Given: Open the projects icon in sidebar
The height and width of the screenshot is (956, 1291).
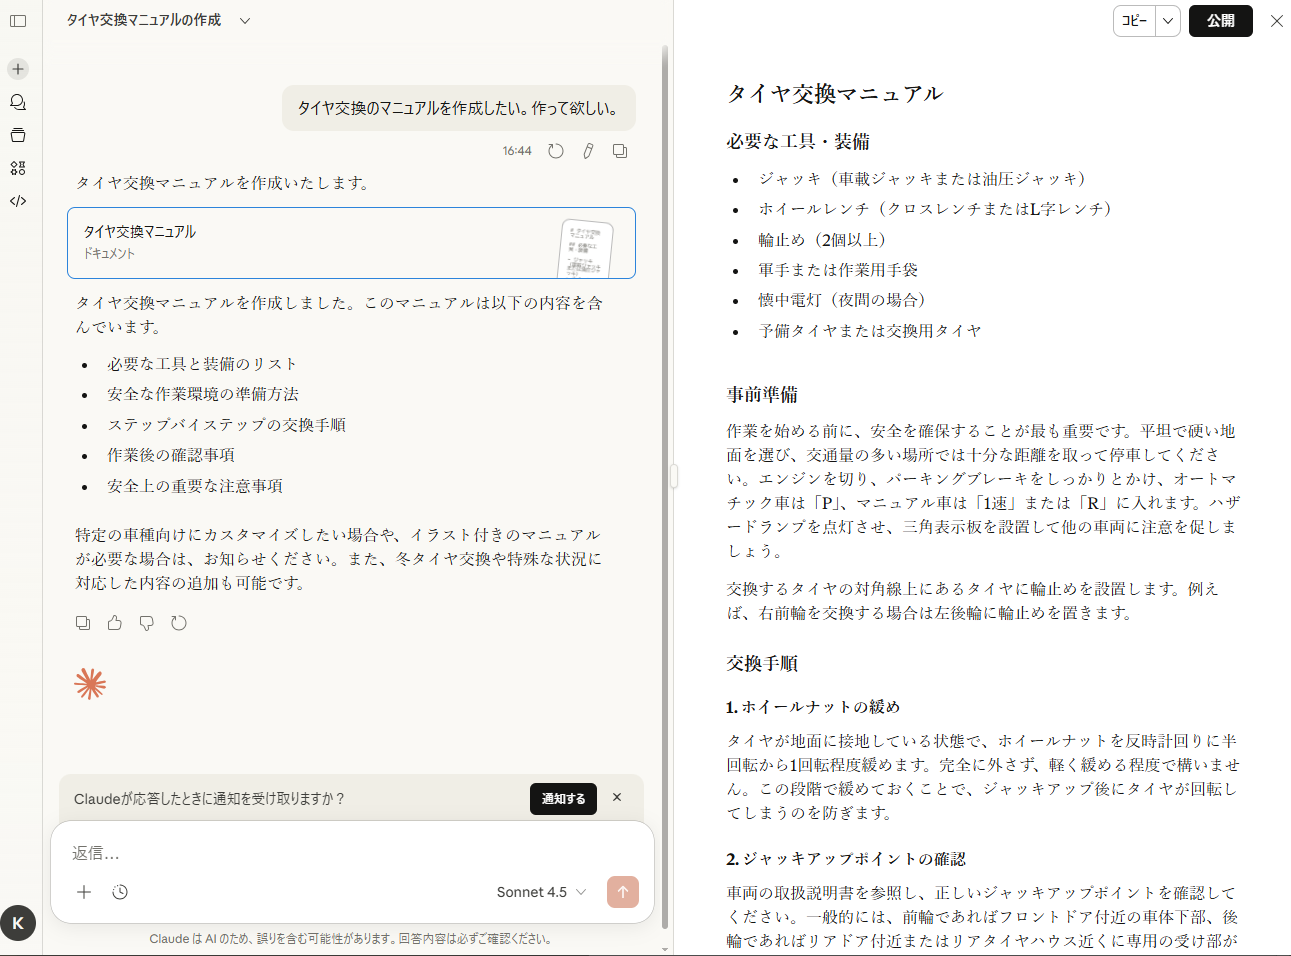Looking at the screenshot, I should pyautogui.click(x=18, y=135).
